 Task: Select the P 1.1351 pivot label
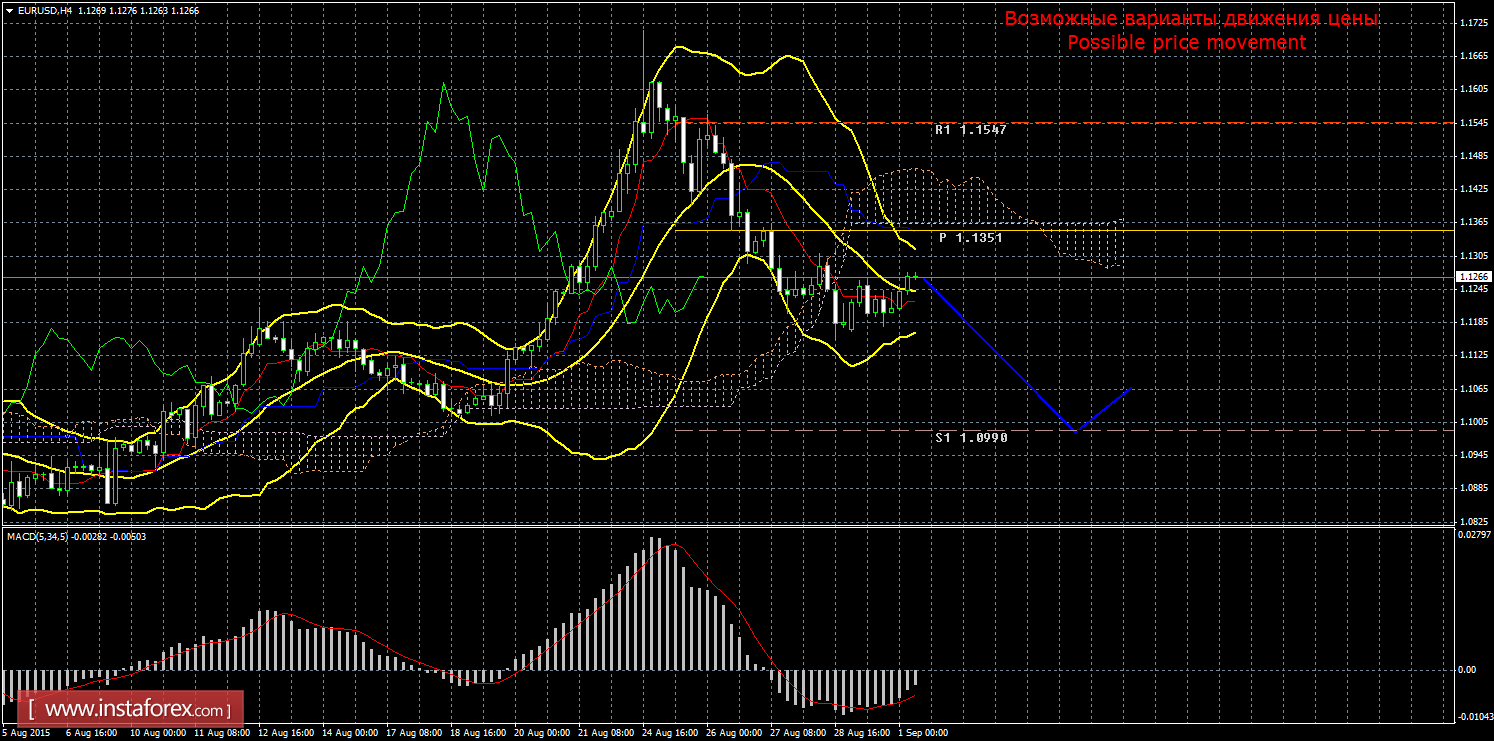970,238
